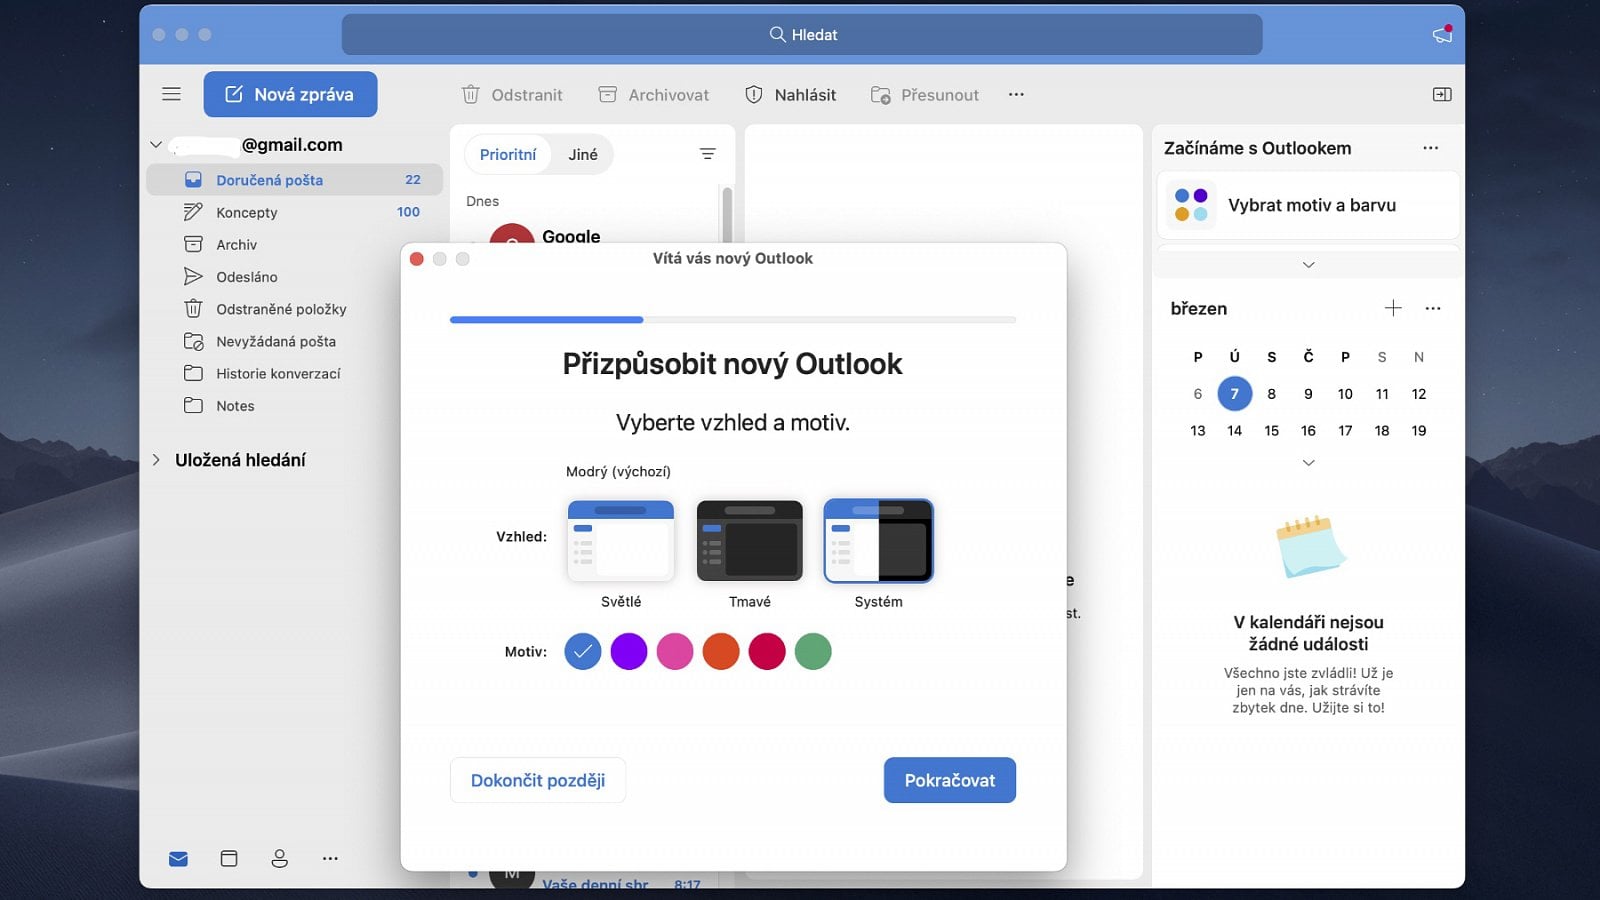Choose the blue theme color
The image size is (1600, 900).
coord(583,652)
